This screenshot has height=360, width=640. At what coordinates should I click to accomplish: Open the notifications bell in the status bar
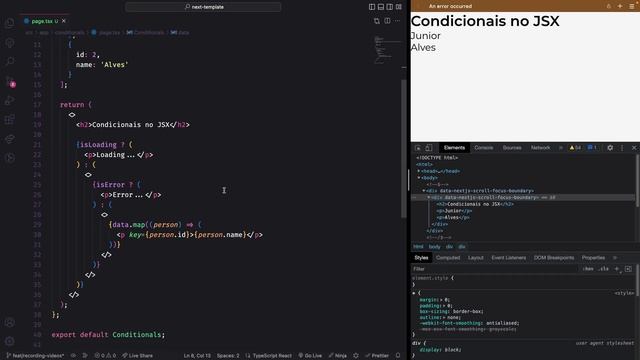(x=398, y=356)
